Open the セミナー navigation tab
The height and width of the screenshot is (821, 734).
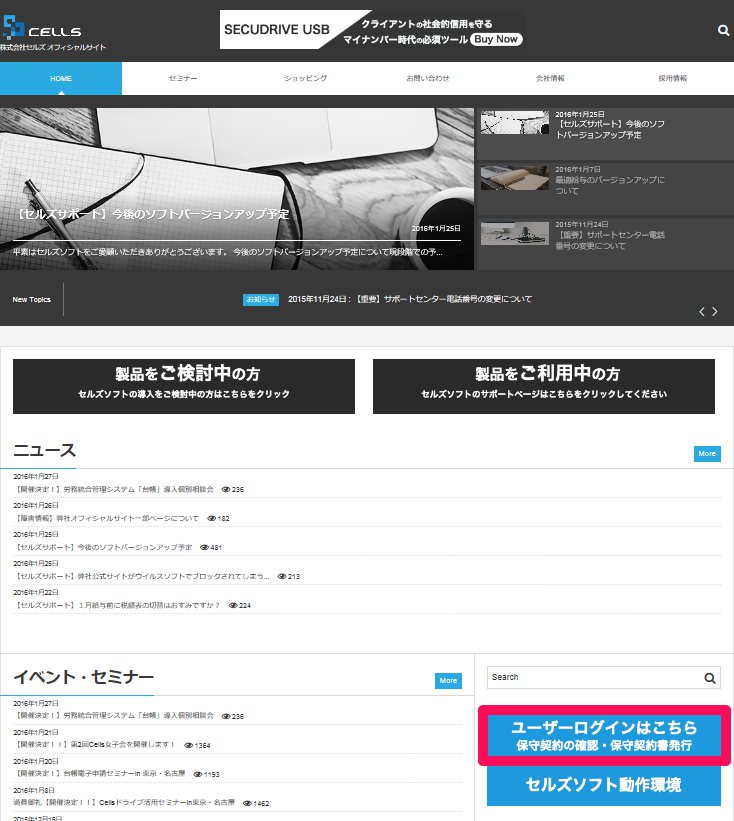(183, 79)
